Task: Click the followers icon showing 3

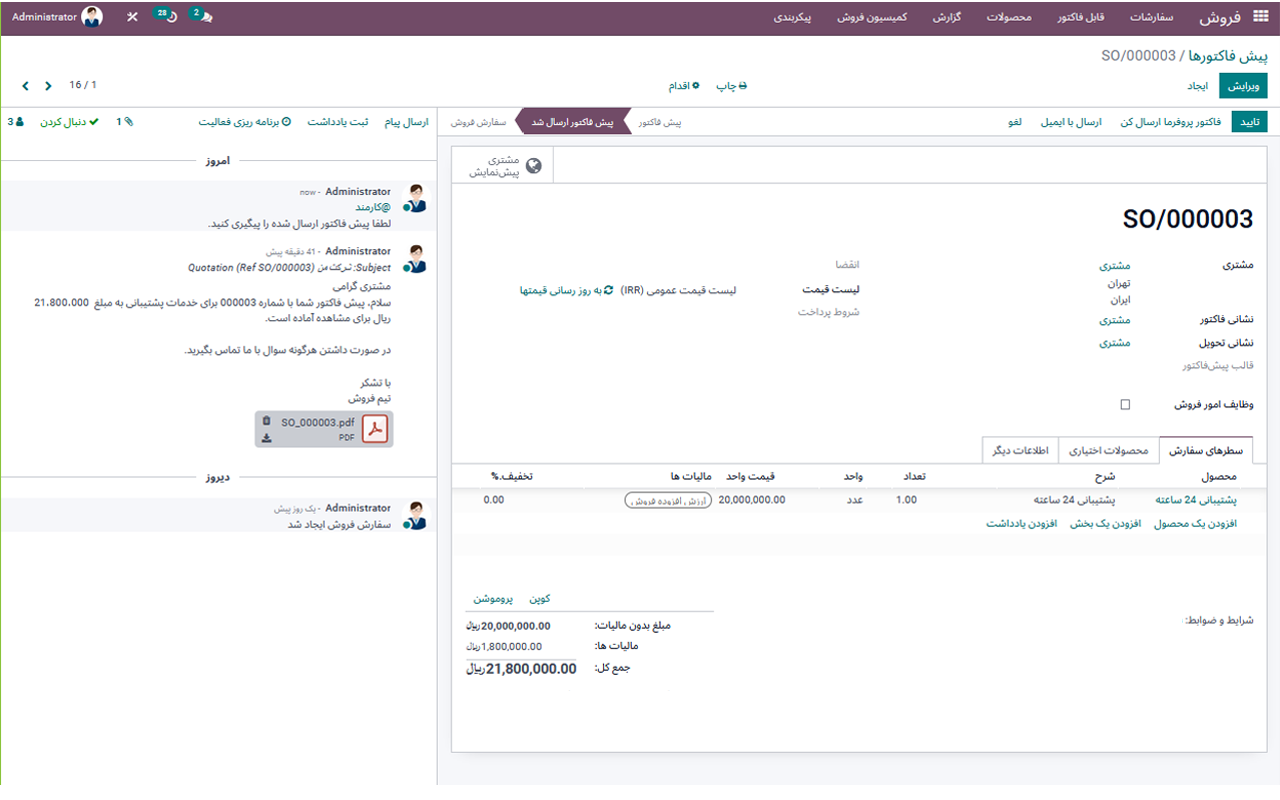Action: tap(17, 121)
